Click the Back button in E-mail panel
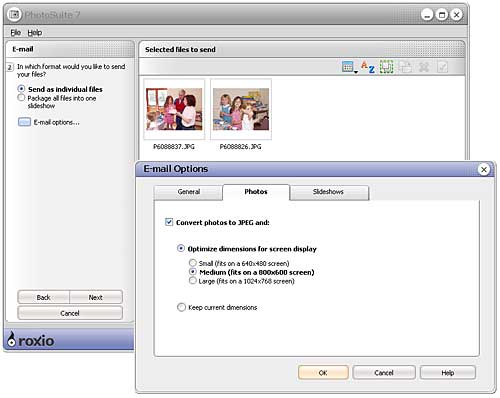The height and width of the screenshot is (398, 500). 43,297
